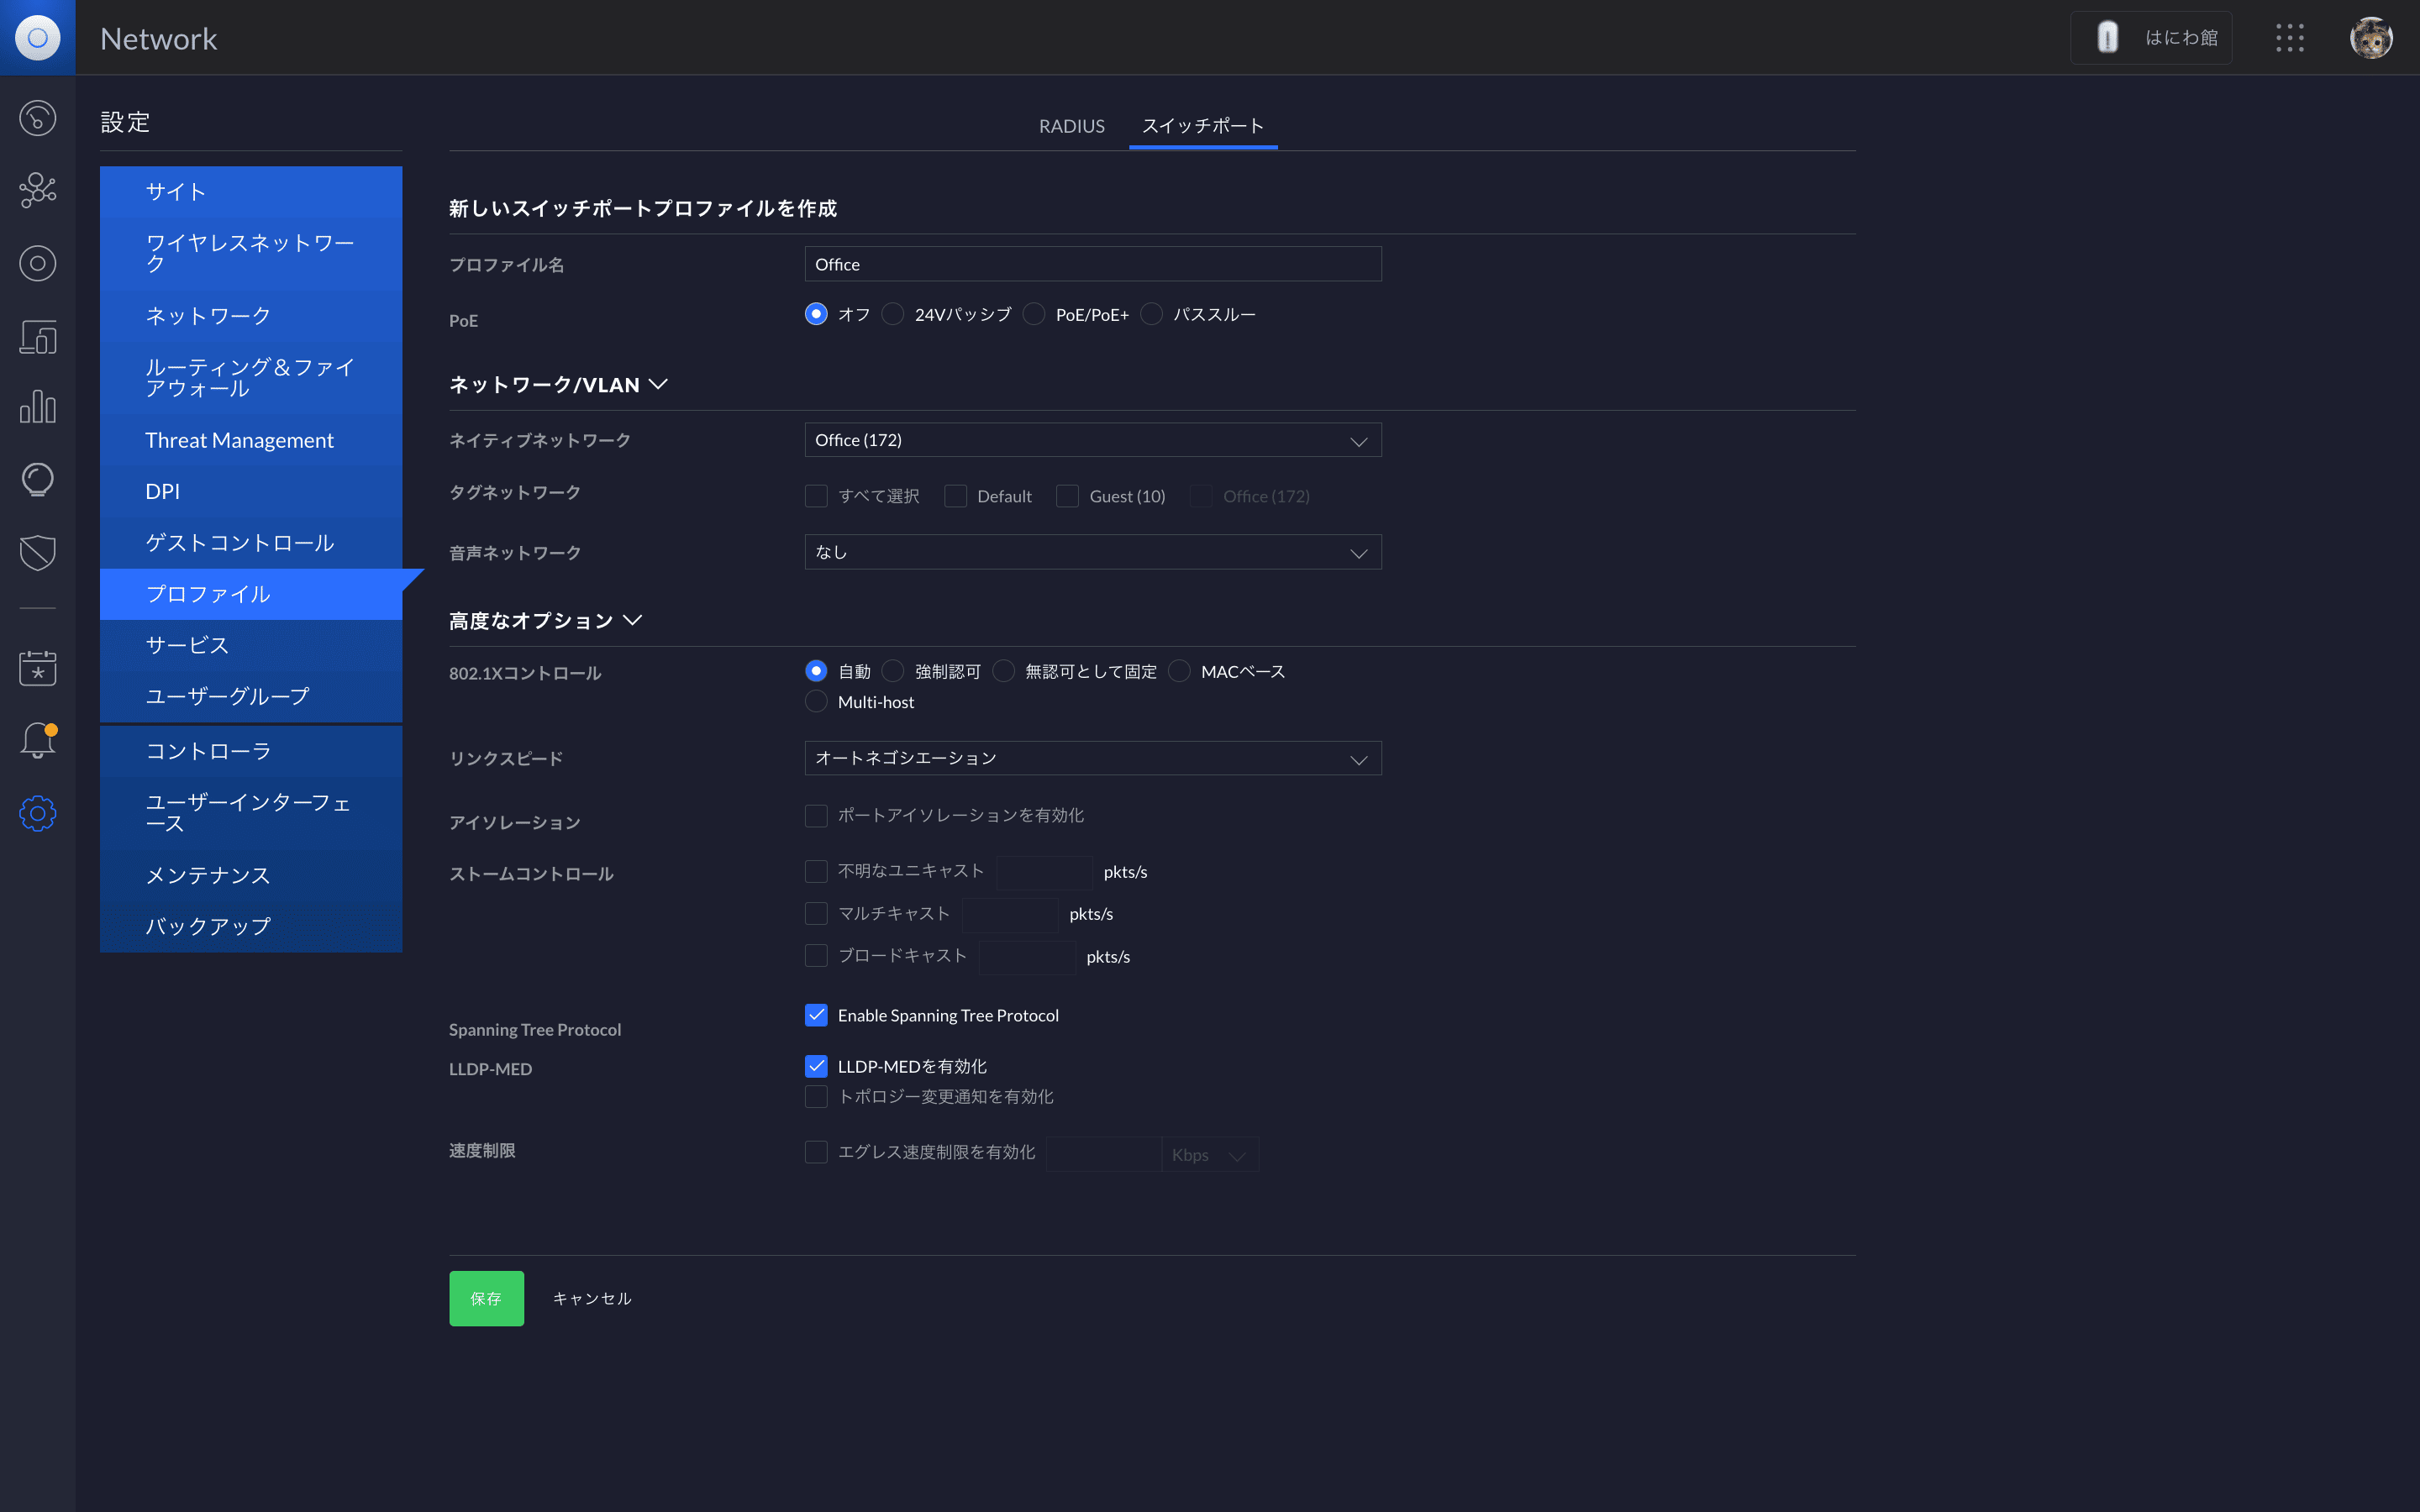
Task: Open the Statistics bar chart icon
Action: 37,407
